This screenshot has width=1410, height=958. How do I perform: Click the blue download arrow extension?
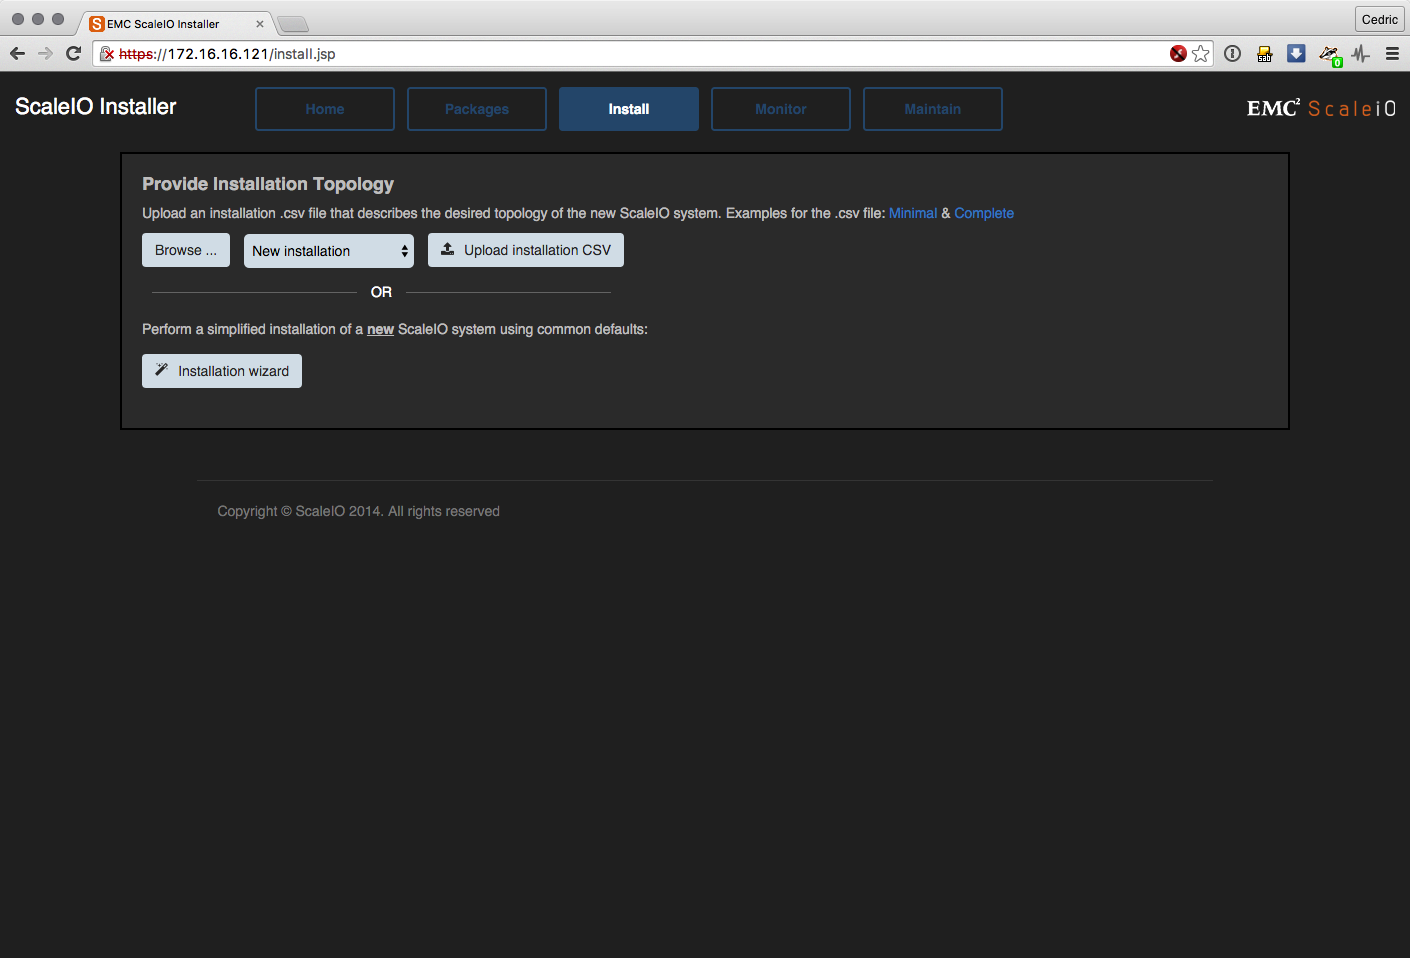(x=1296, y=54)
